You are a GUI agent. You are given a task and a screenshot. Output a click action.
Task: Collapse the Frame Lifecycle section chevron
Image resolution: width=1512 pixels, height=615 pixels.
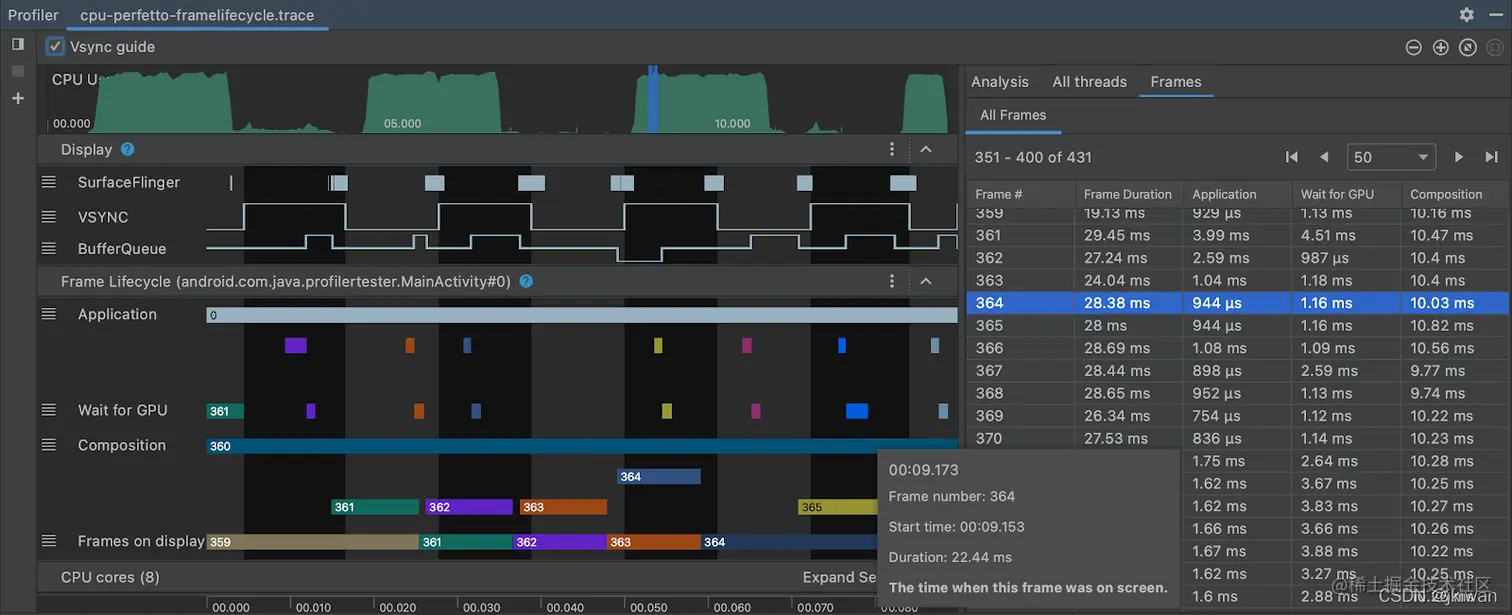tap(926, 281)
